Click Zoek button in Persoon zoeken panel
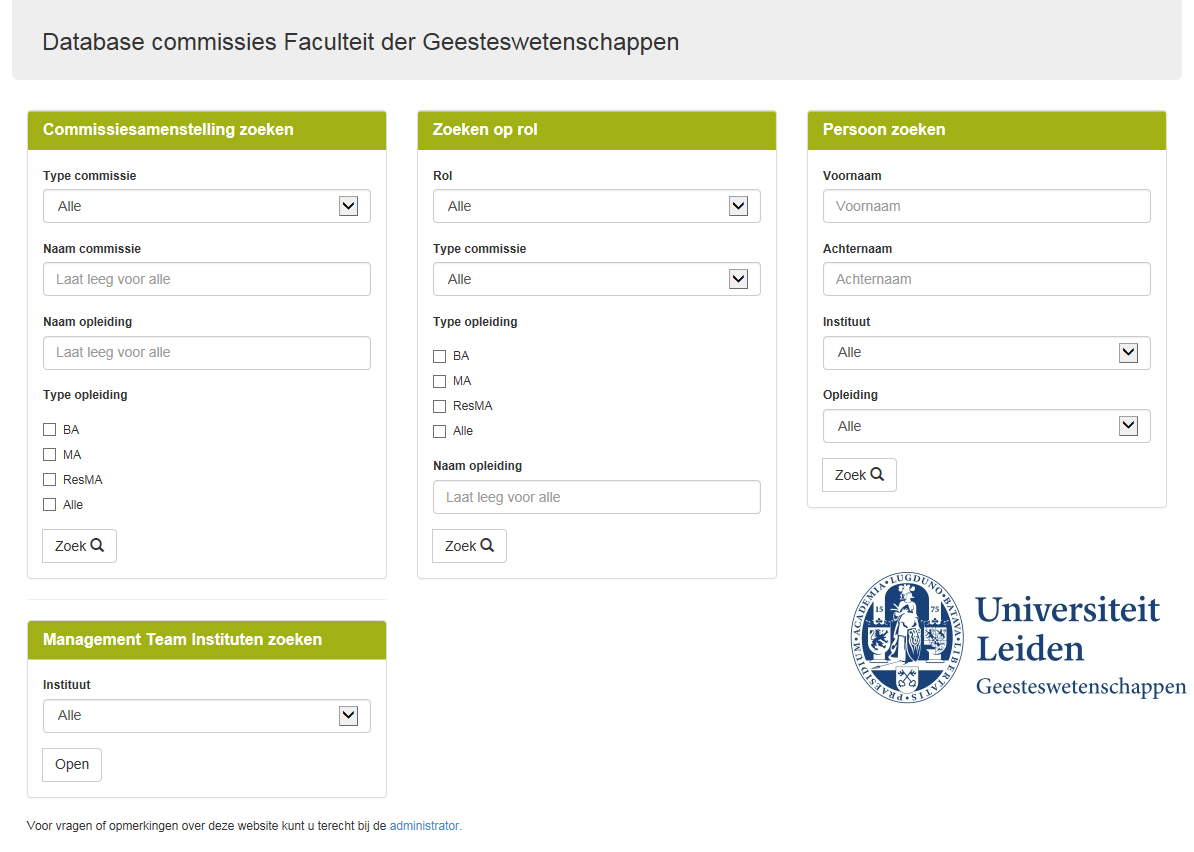The height and width of the screenshot is (852, 1194). click(x=859, y=475)
